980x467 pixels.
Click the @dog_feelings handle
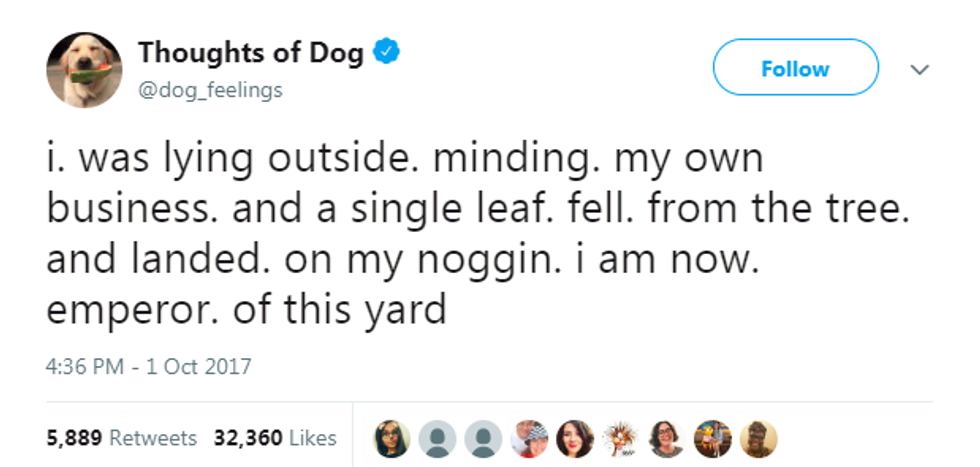click(x=210, y=90)
